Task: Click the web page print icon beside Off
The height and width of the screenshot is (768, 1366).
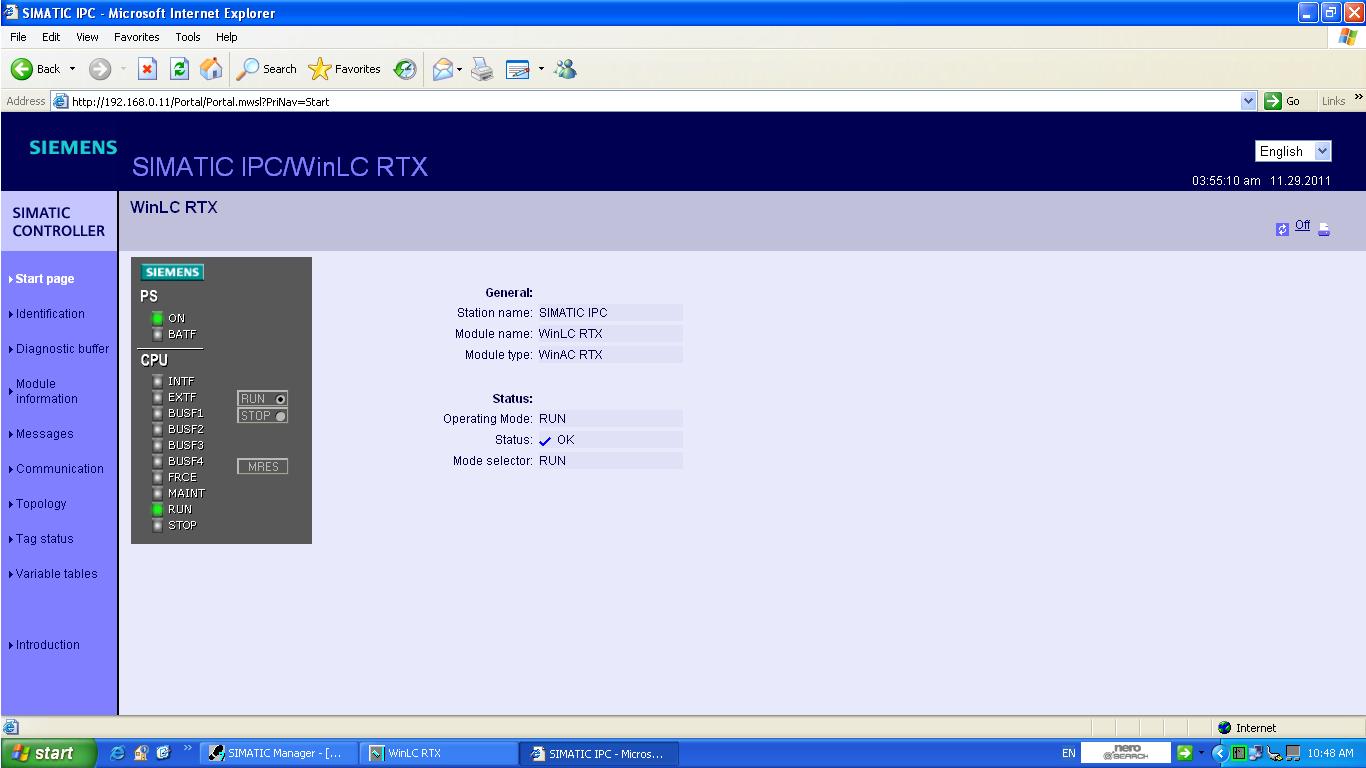Action: point(1324,229)
